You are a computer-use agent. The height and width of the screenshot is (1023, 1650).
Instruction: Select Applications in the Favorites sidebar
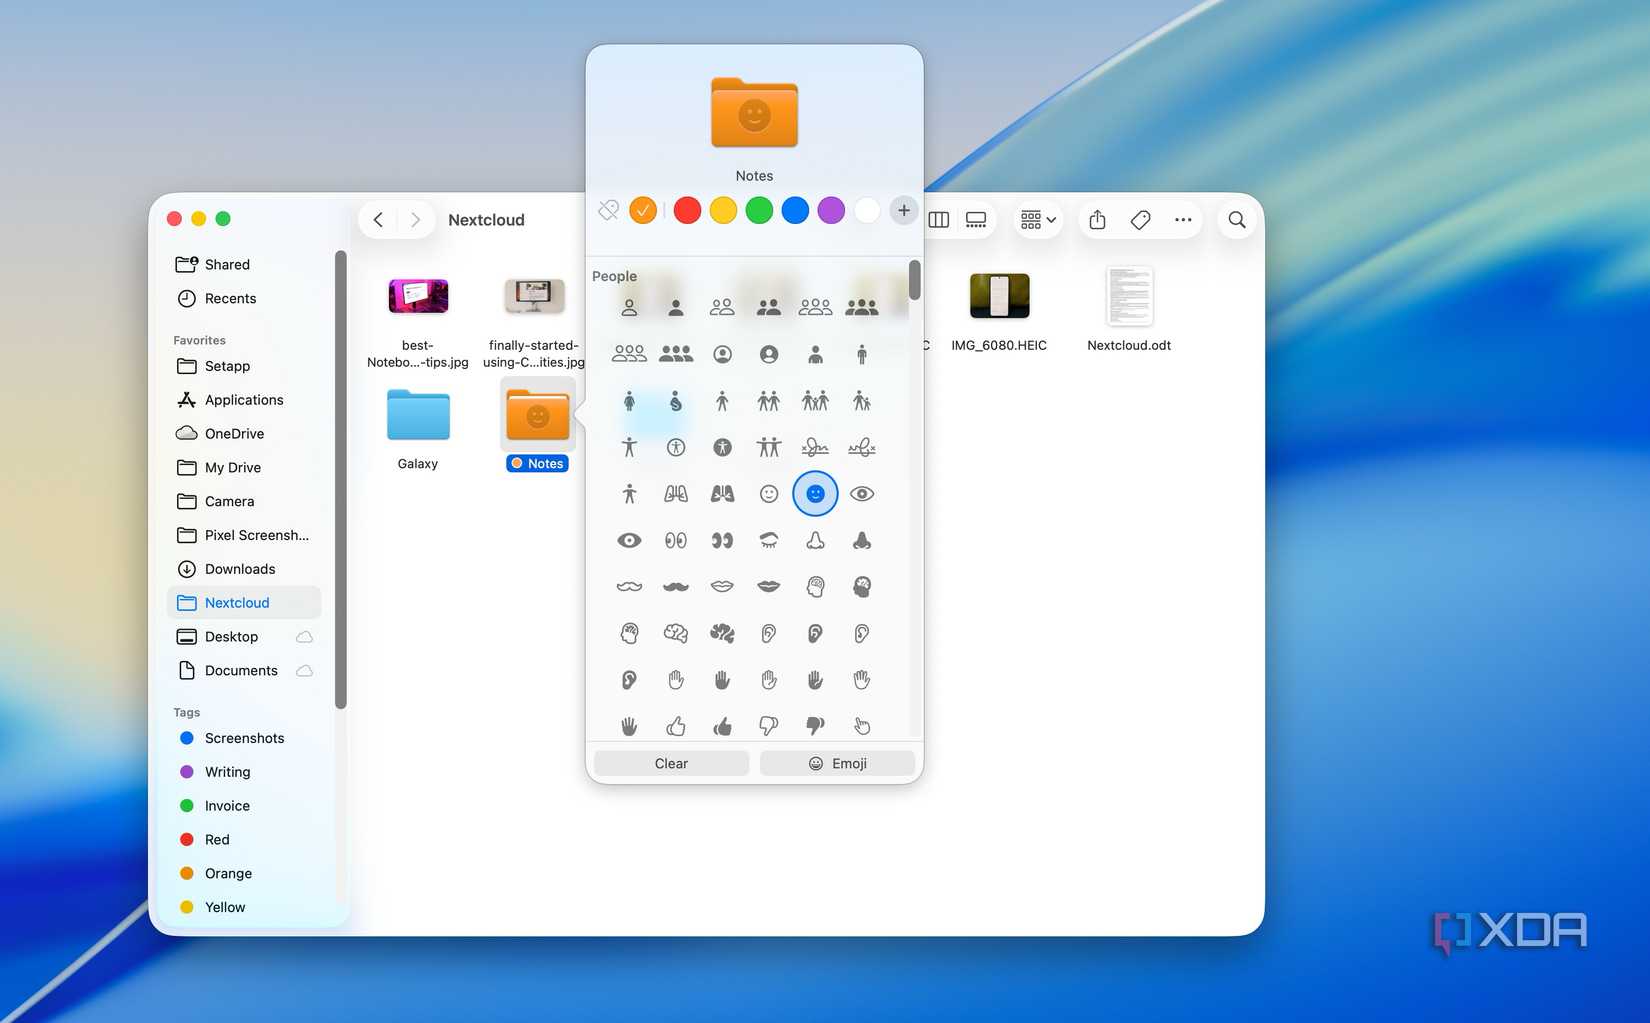[243, 399]
